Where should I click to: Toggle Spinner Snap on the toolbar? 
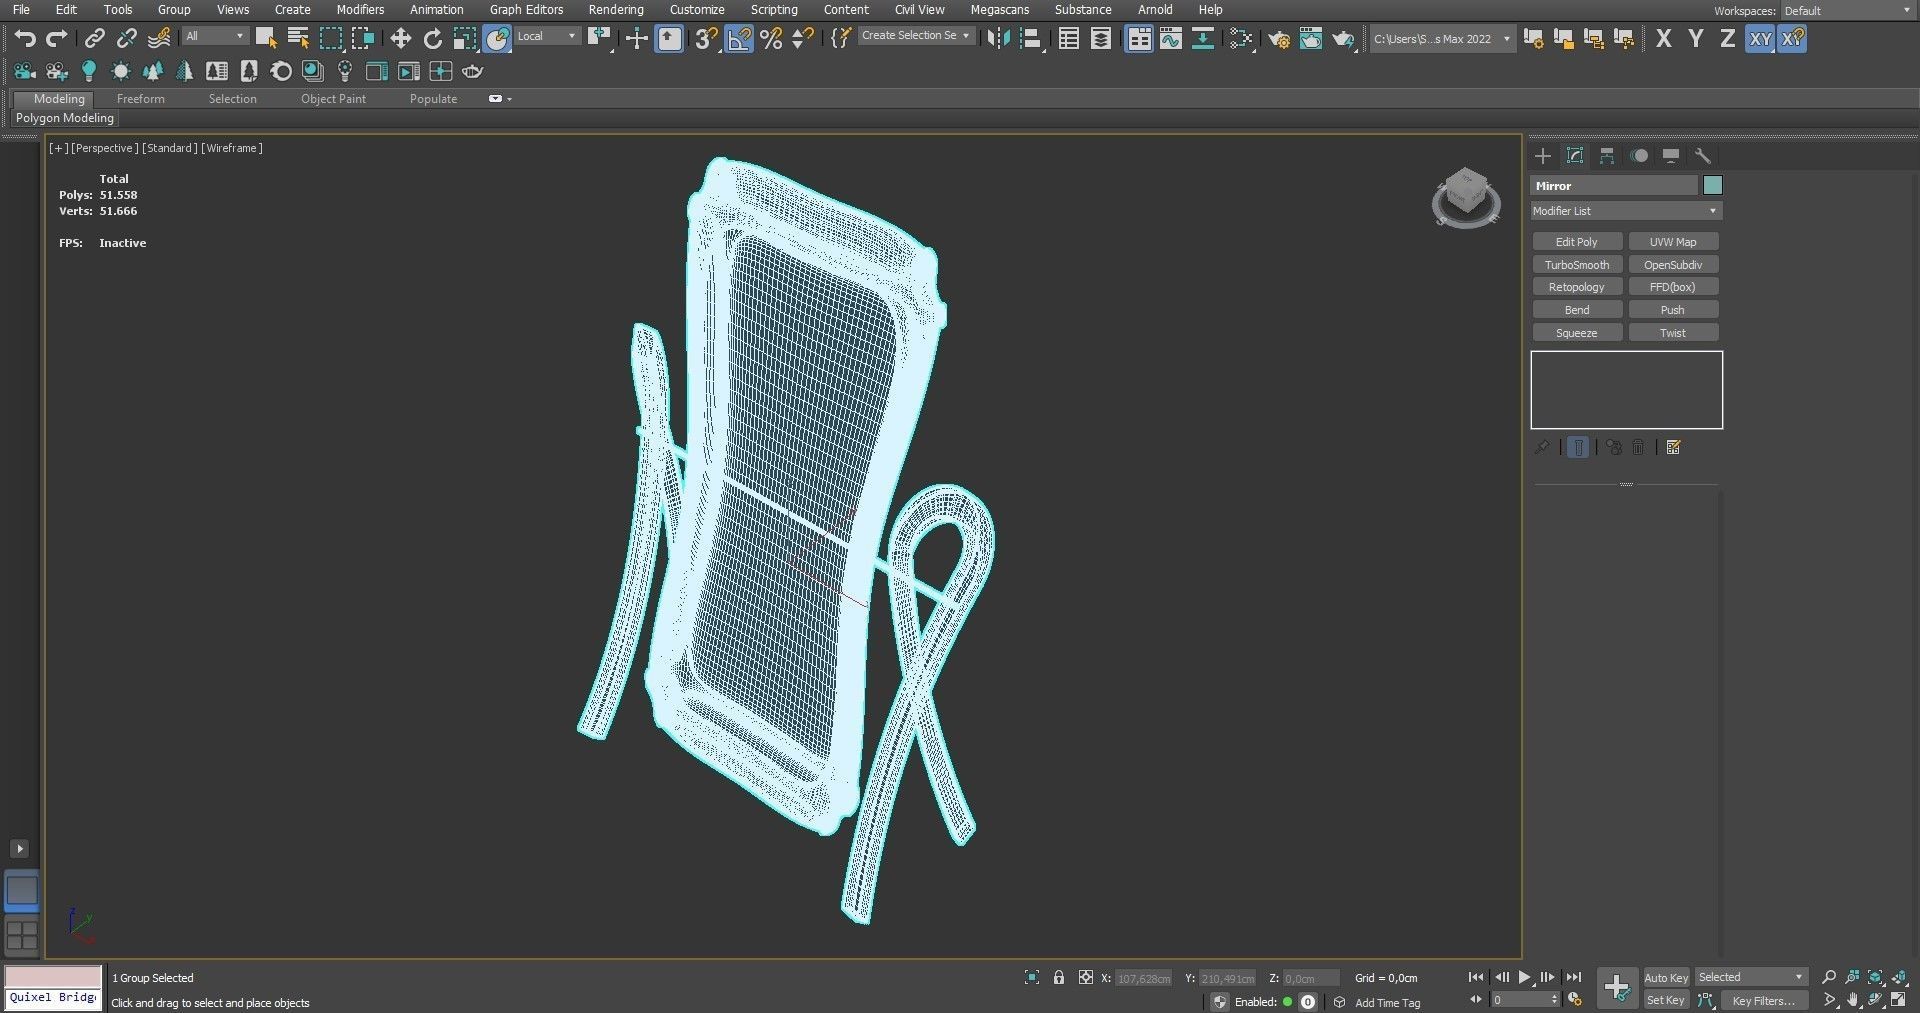pyautogui.click(x=802, y=39)
